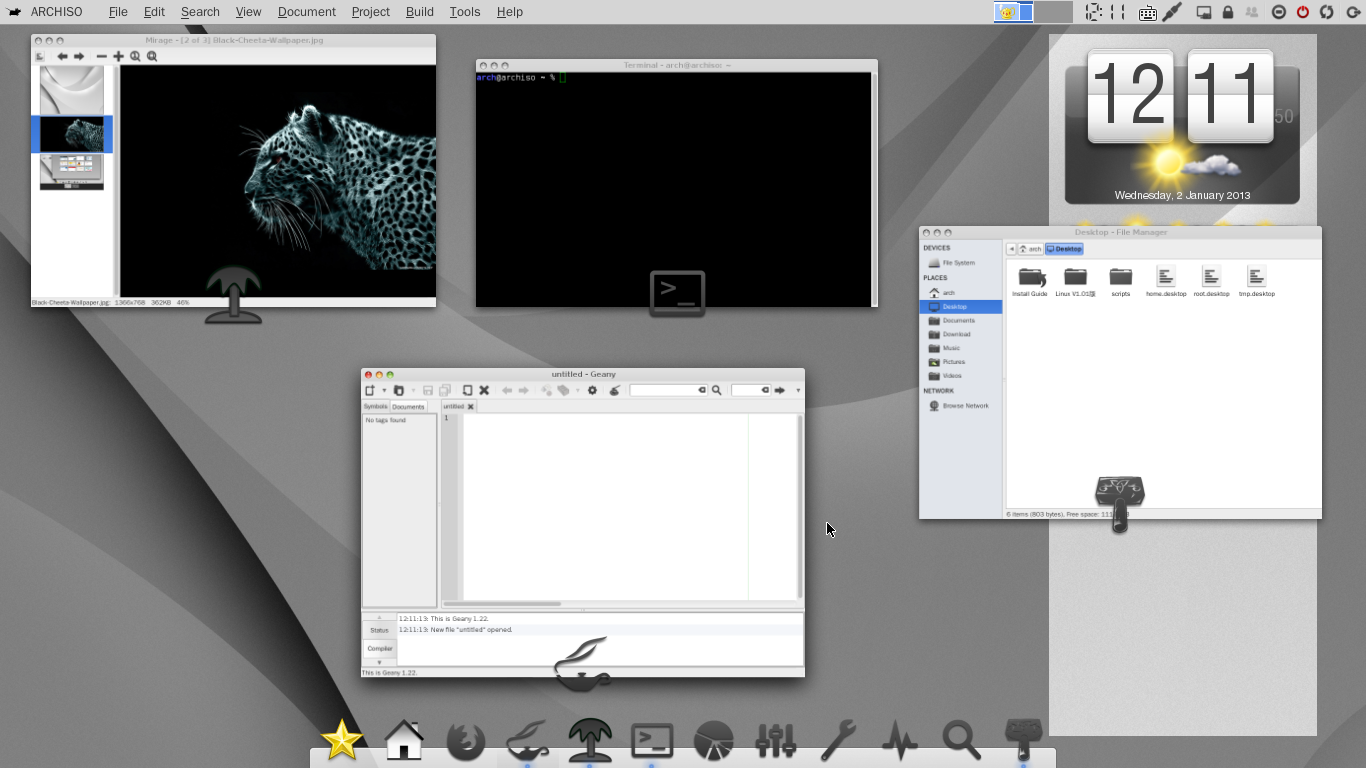
Task: Open the Tools menu
Action: click(465, 12)
